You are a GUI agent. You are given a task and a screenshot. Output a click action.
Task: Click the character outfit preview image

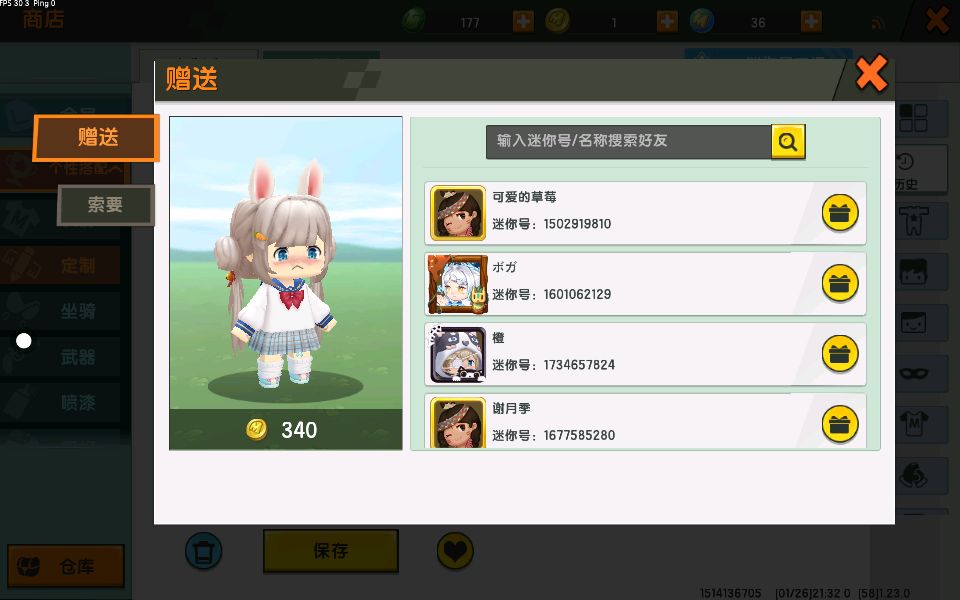(x=286, y=263)
